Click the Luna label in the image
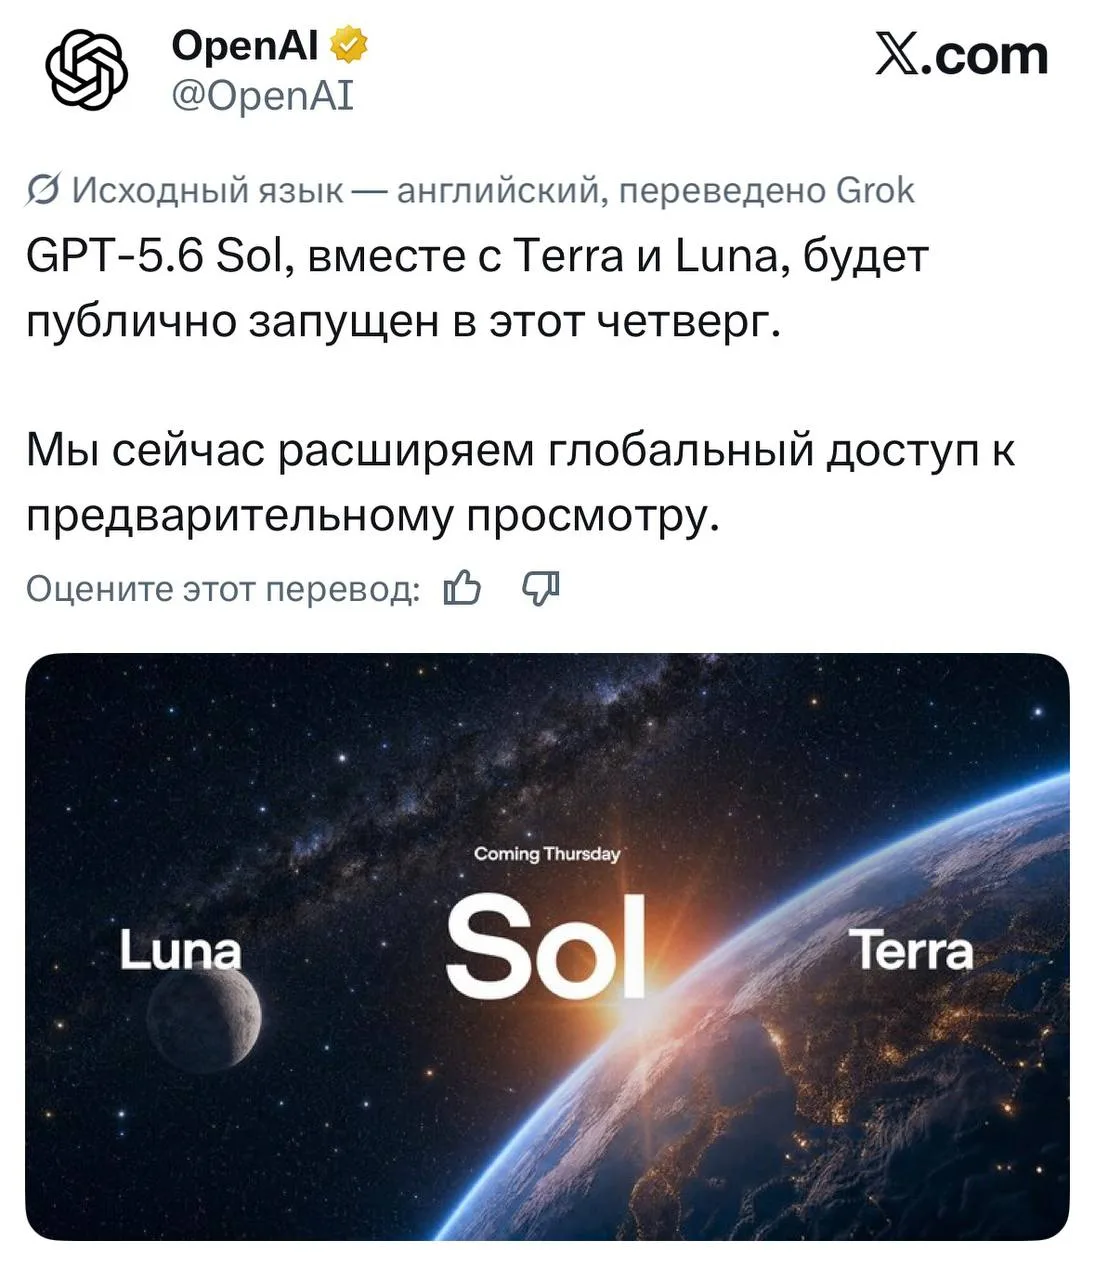 [180, 950]
